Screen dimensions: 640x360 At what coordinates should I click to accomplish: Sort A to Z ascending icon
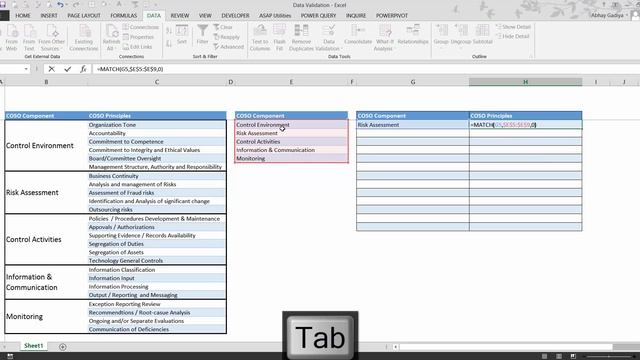coord(169,30)
